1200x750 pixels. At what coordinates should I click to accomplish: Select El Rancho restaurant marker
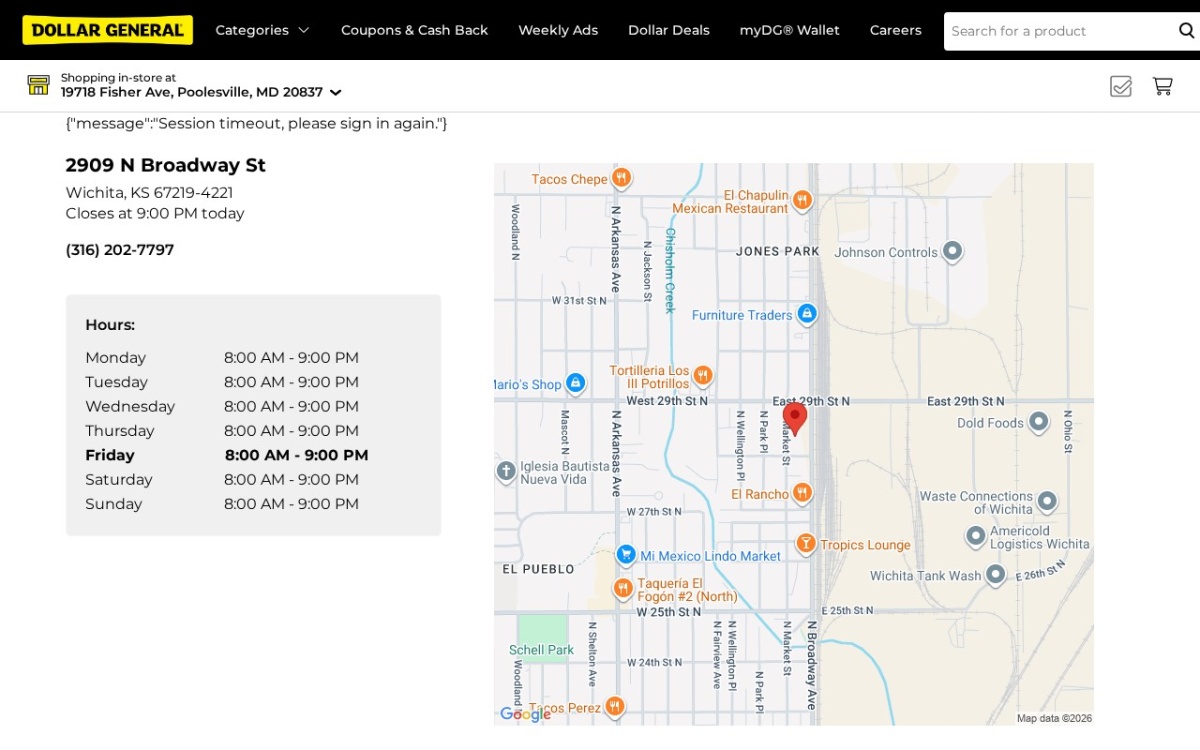pyautogui.click(x=802, y=493)
